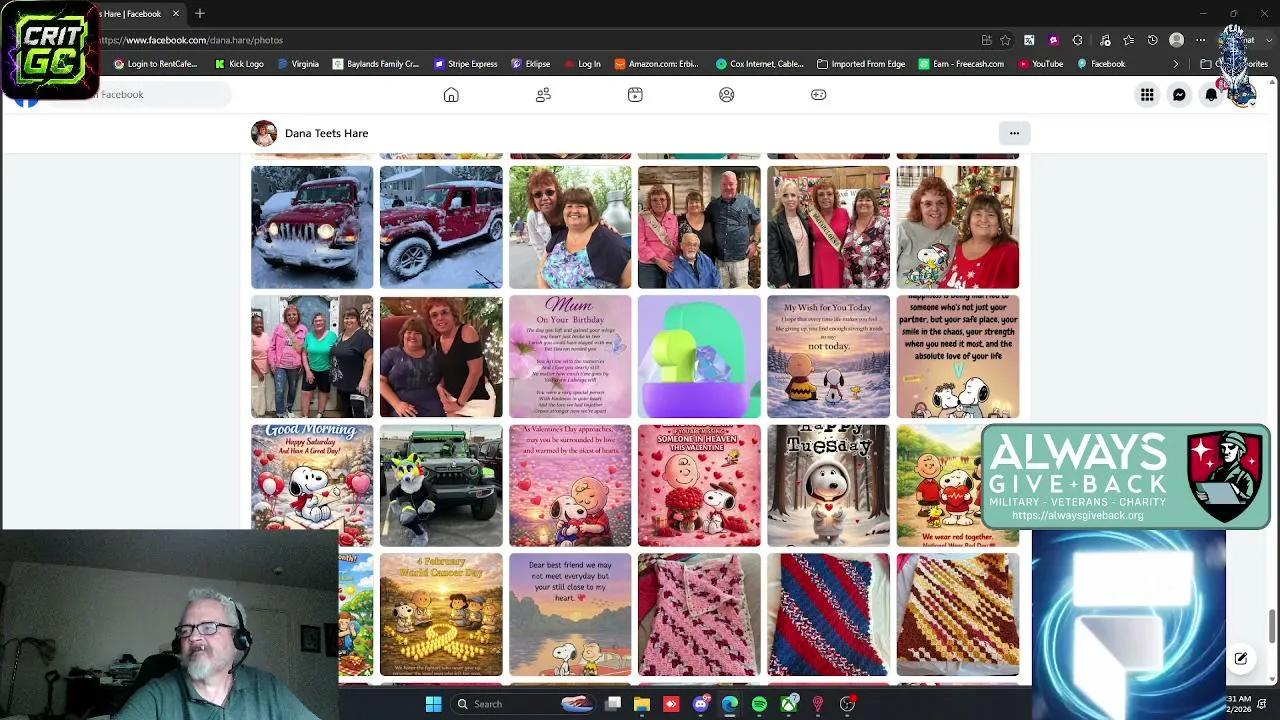Open the Reels video icon

(x=635, y=95)
